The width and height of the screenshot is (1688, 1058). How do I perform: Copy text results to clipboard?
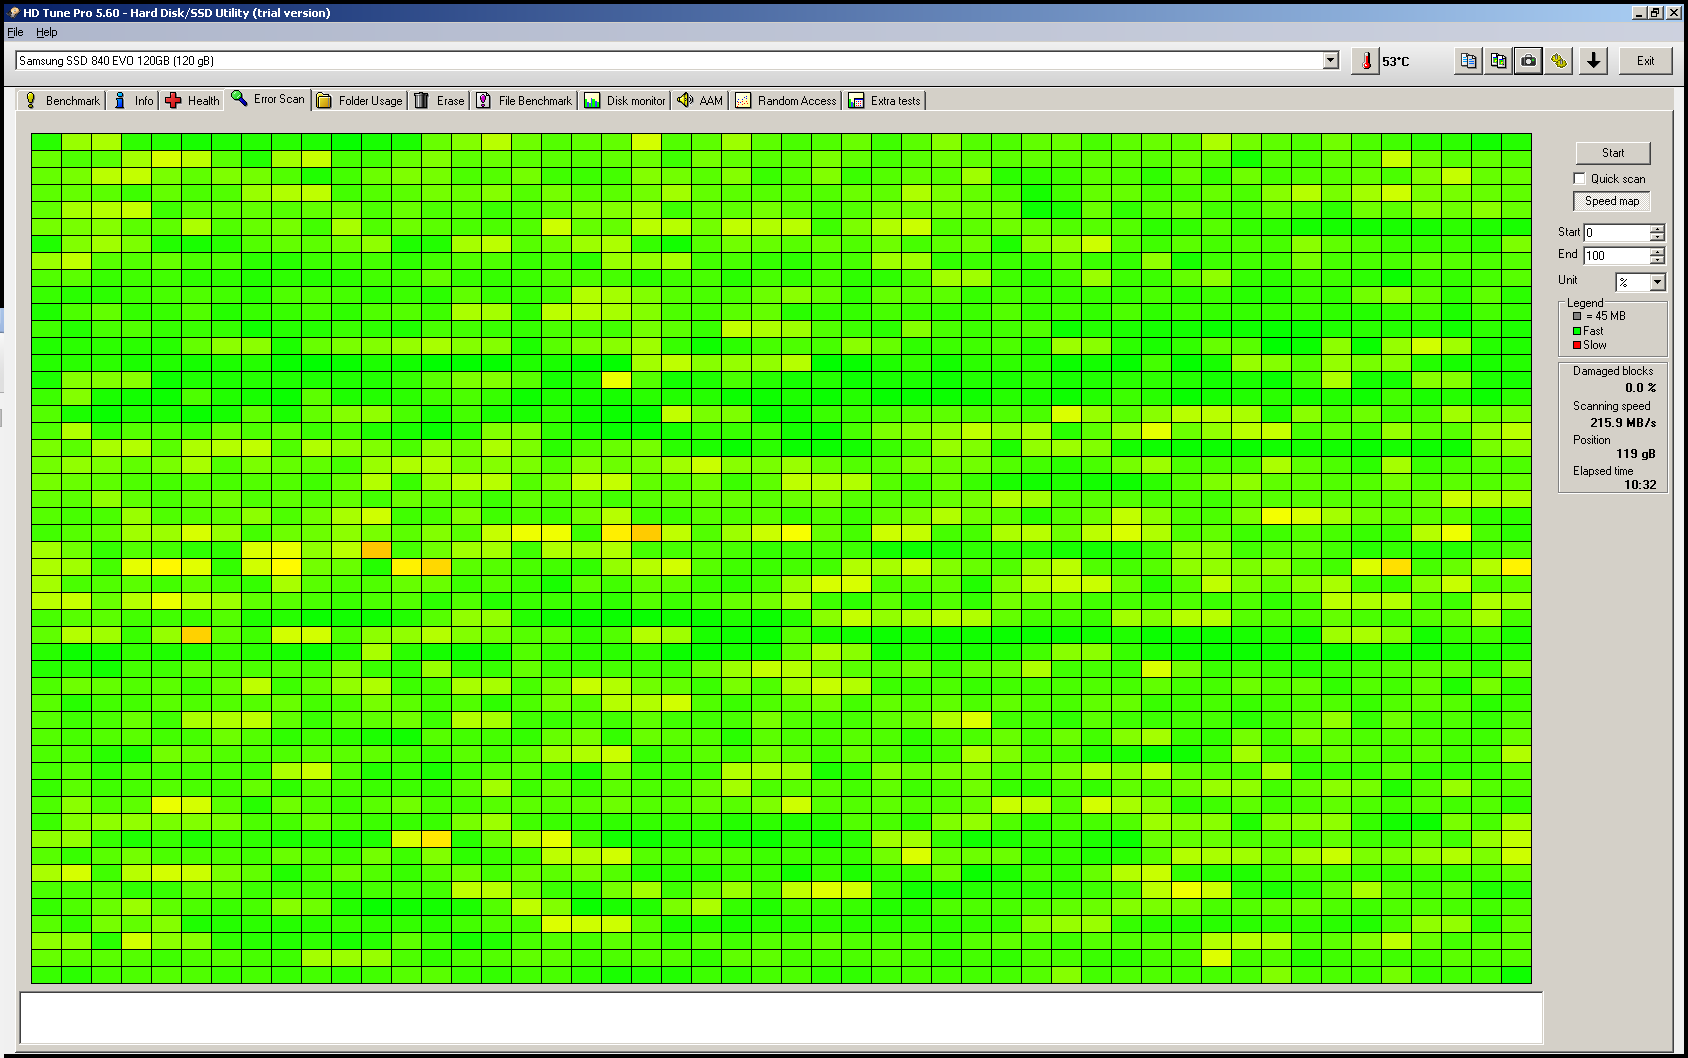pos(1468,61)
